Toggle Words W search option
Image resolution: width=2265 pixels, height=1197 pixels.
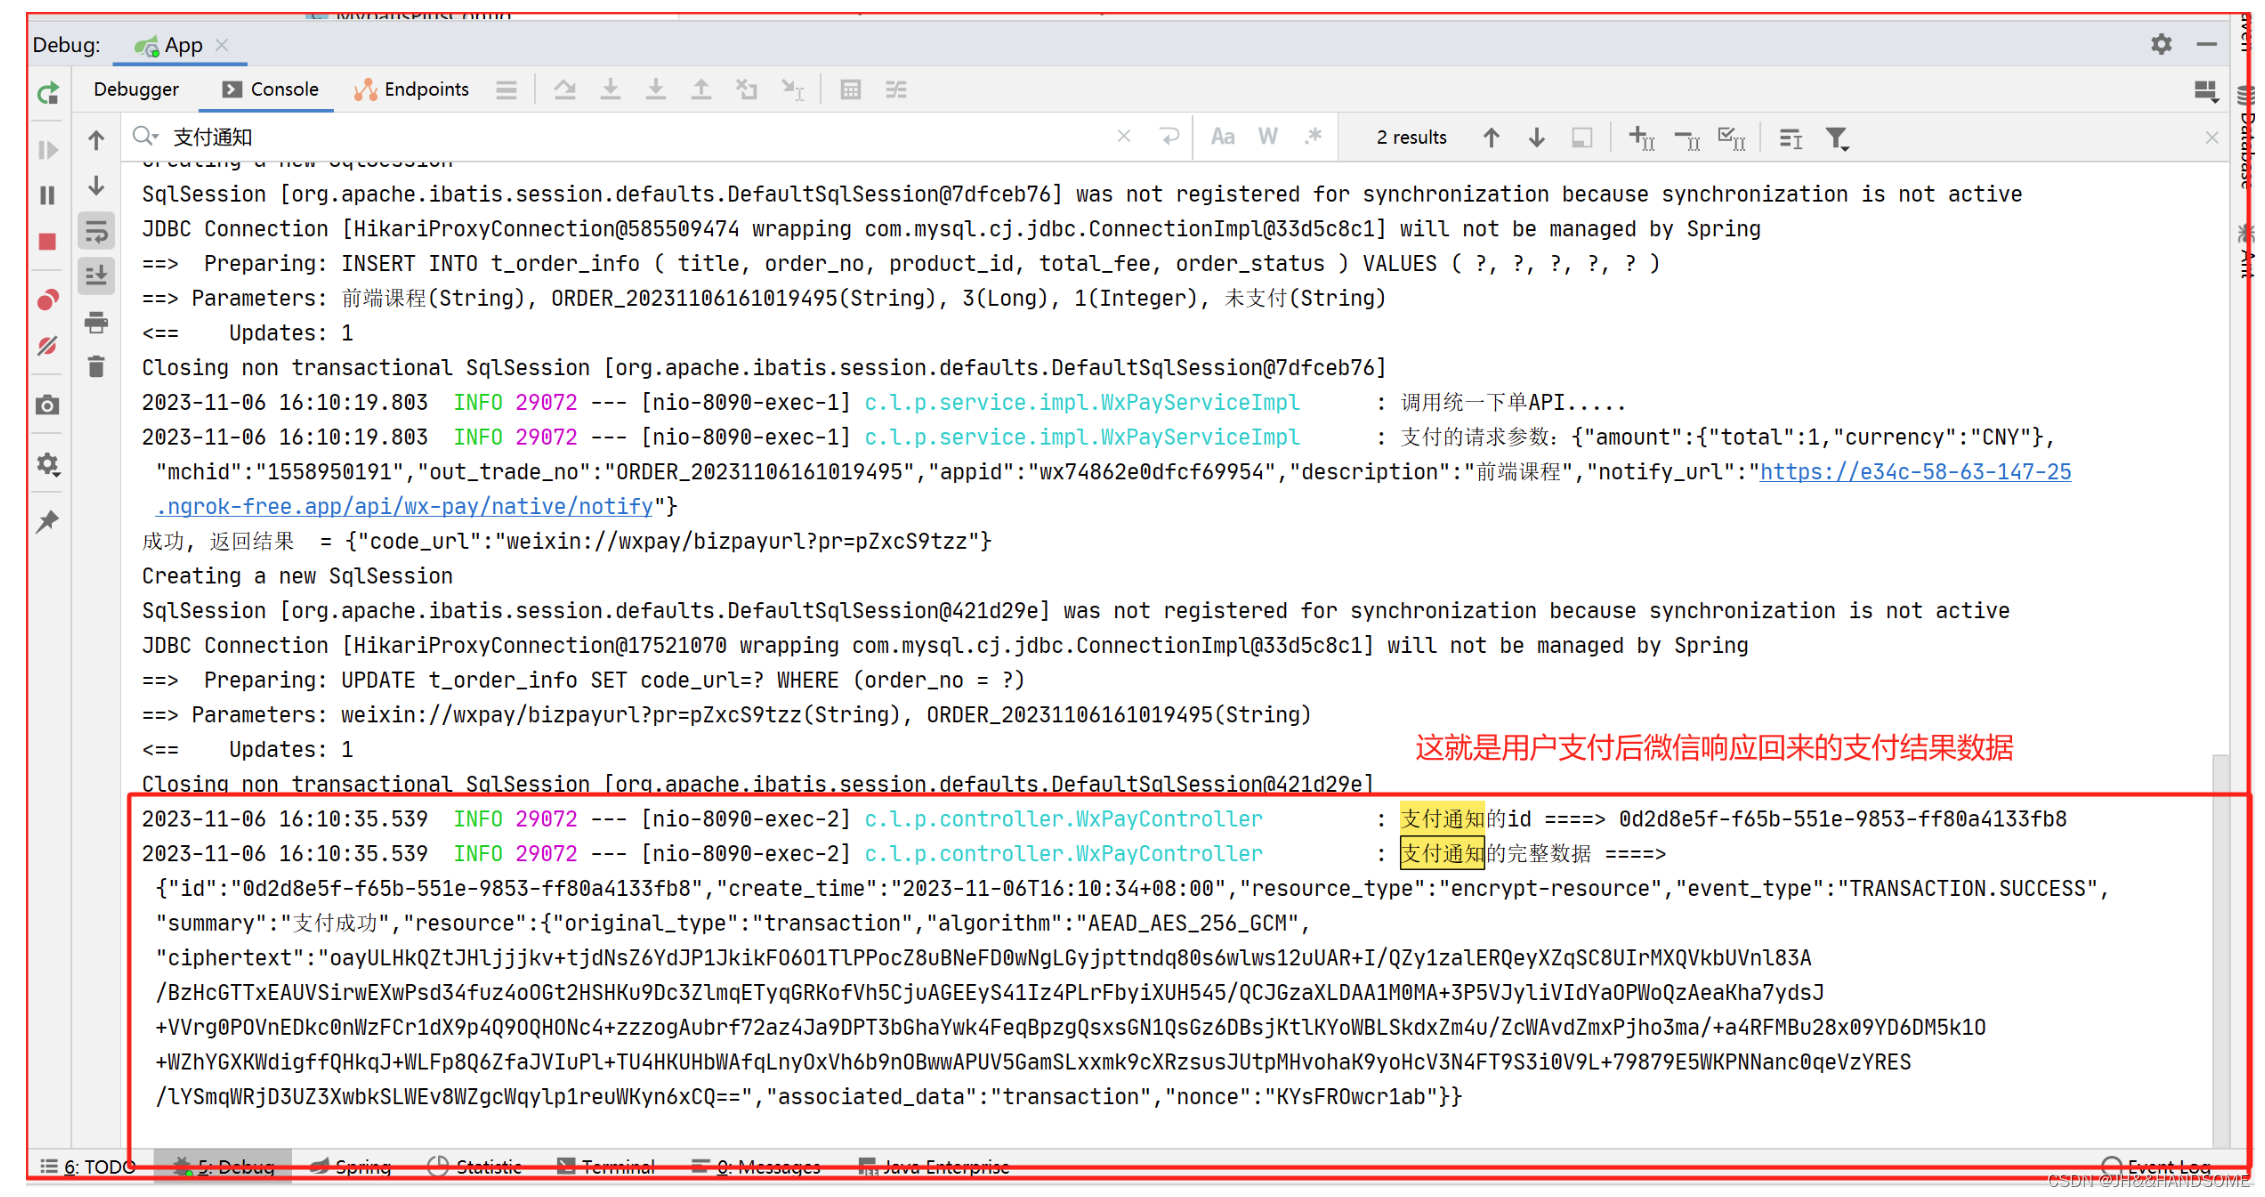tap(1268, 137)
